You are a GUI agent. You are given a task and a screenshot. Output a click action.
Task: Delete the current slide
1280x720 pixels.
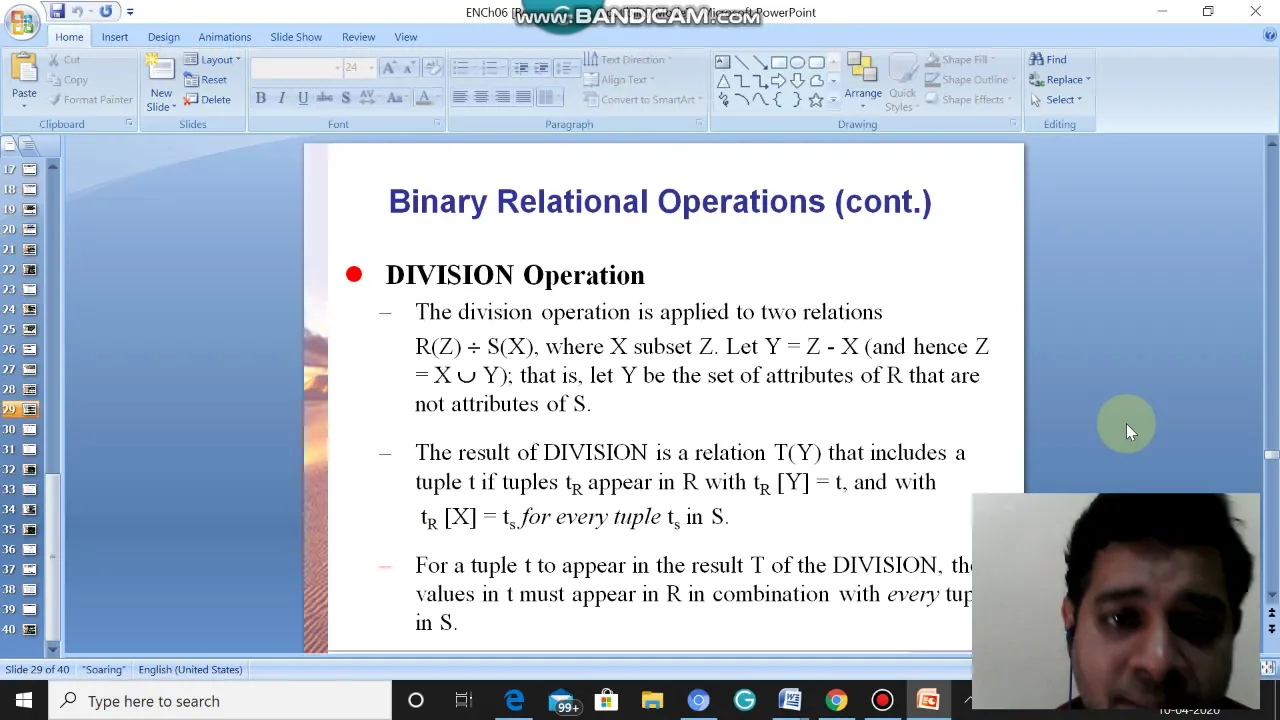tap(207, 100)
